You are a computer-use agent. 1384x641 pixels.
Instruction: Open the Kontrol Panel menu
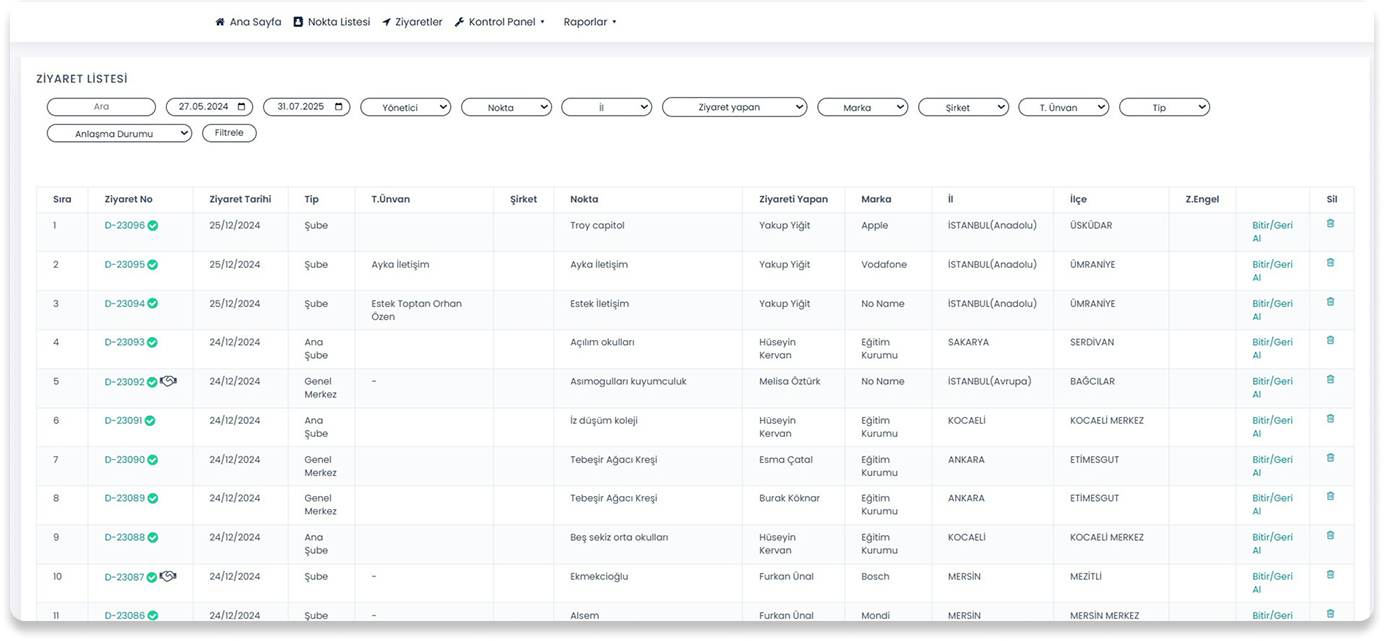[500, 22]
